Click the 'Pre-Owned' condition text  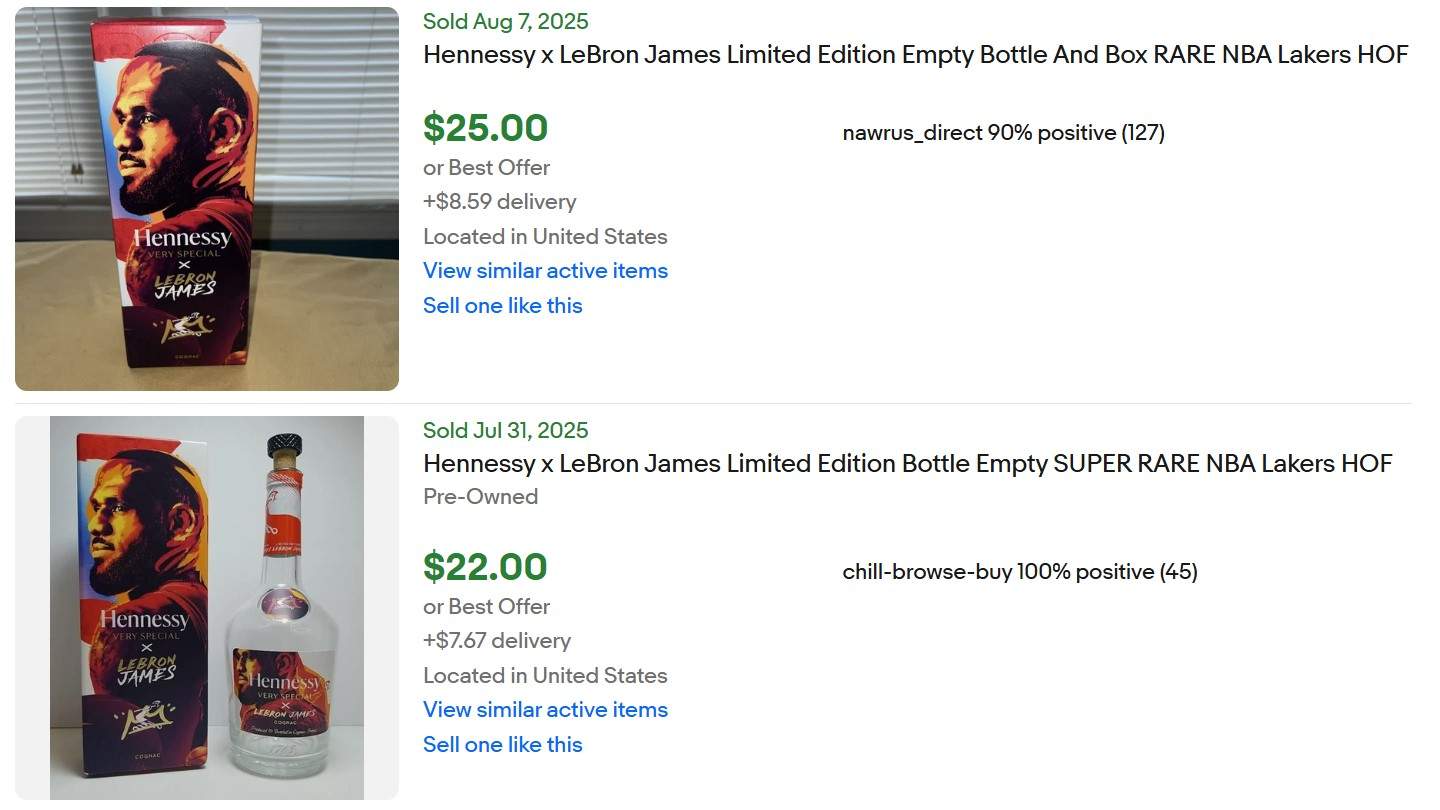coord(480,497)
